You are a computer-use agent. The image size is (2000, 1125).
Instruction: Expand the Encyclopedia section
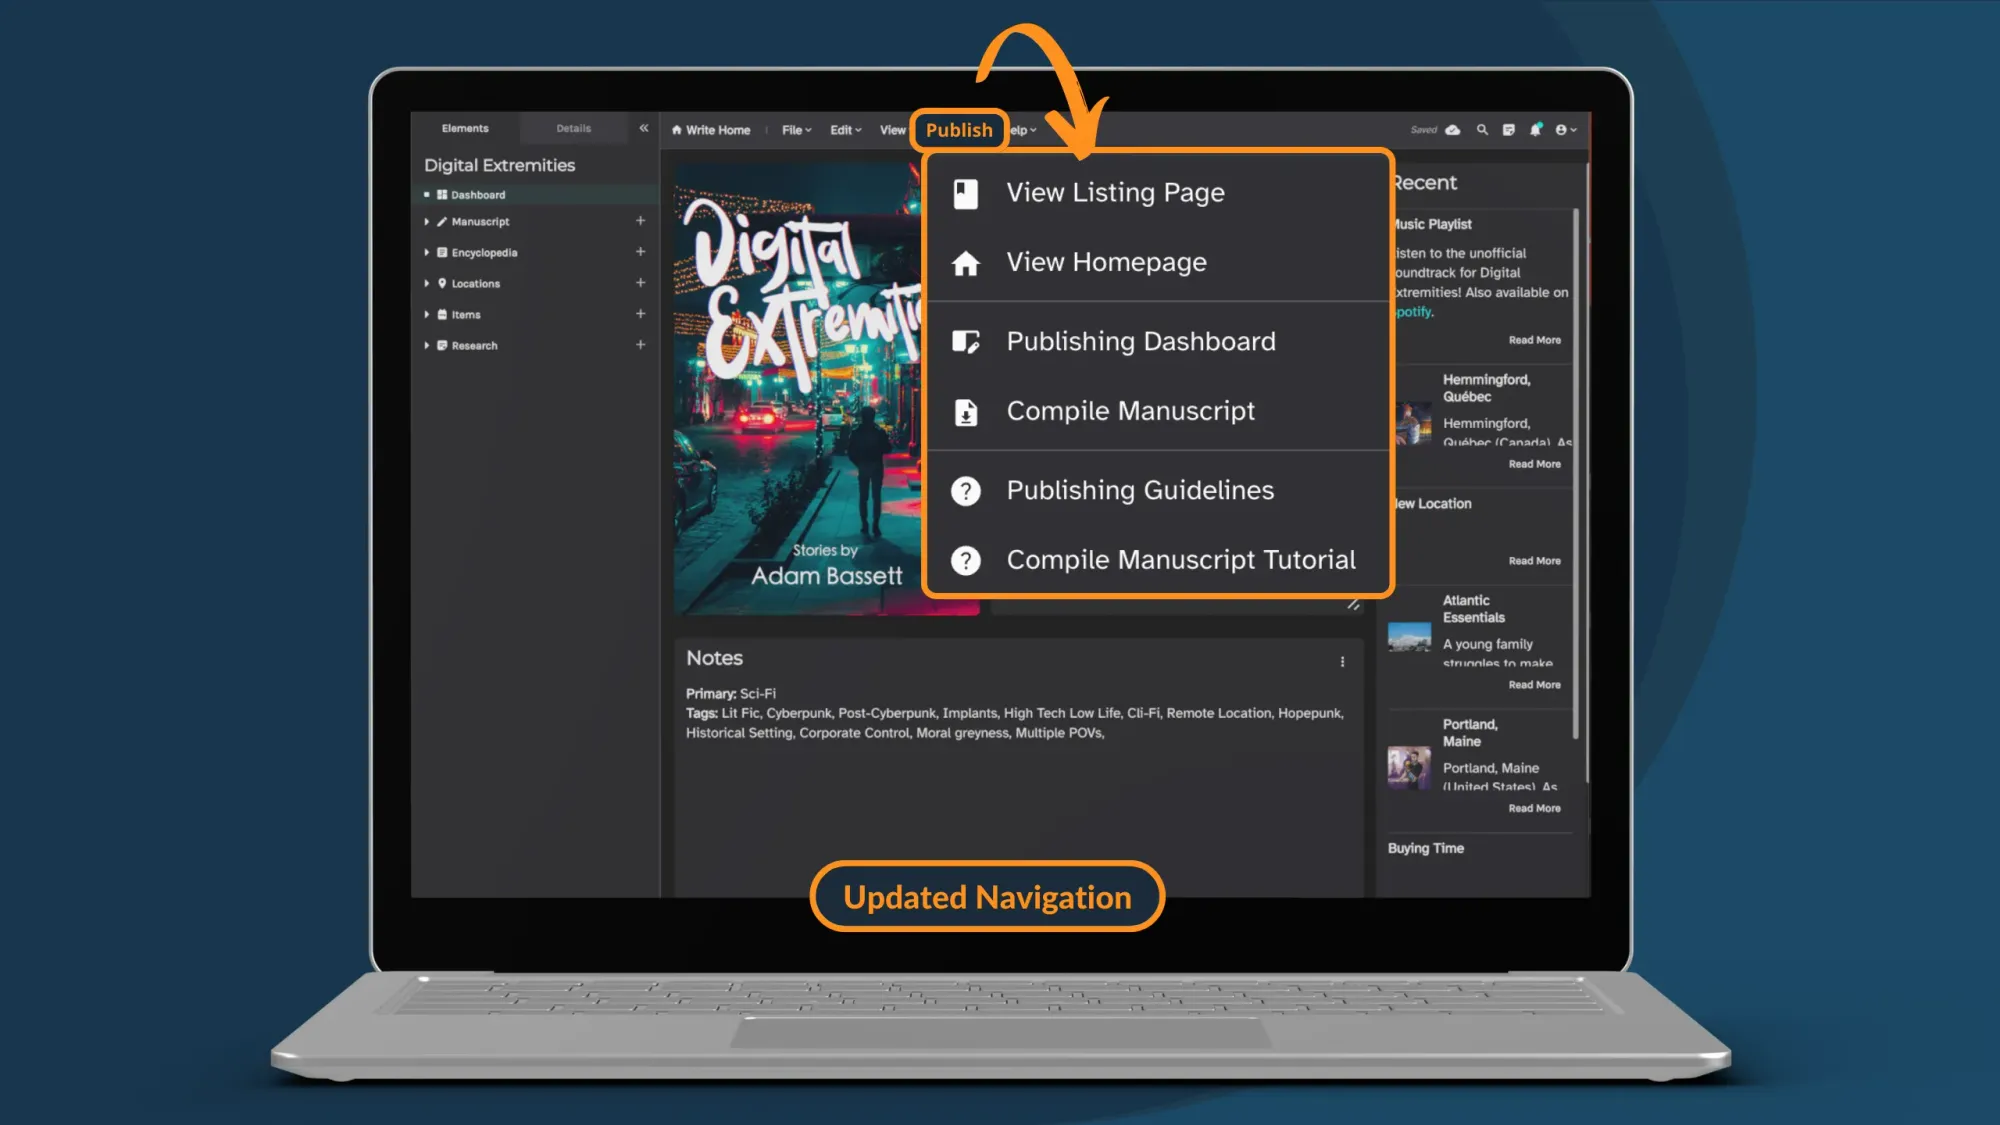click(427, 252)
